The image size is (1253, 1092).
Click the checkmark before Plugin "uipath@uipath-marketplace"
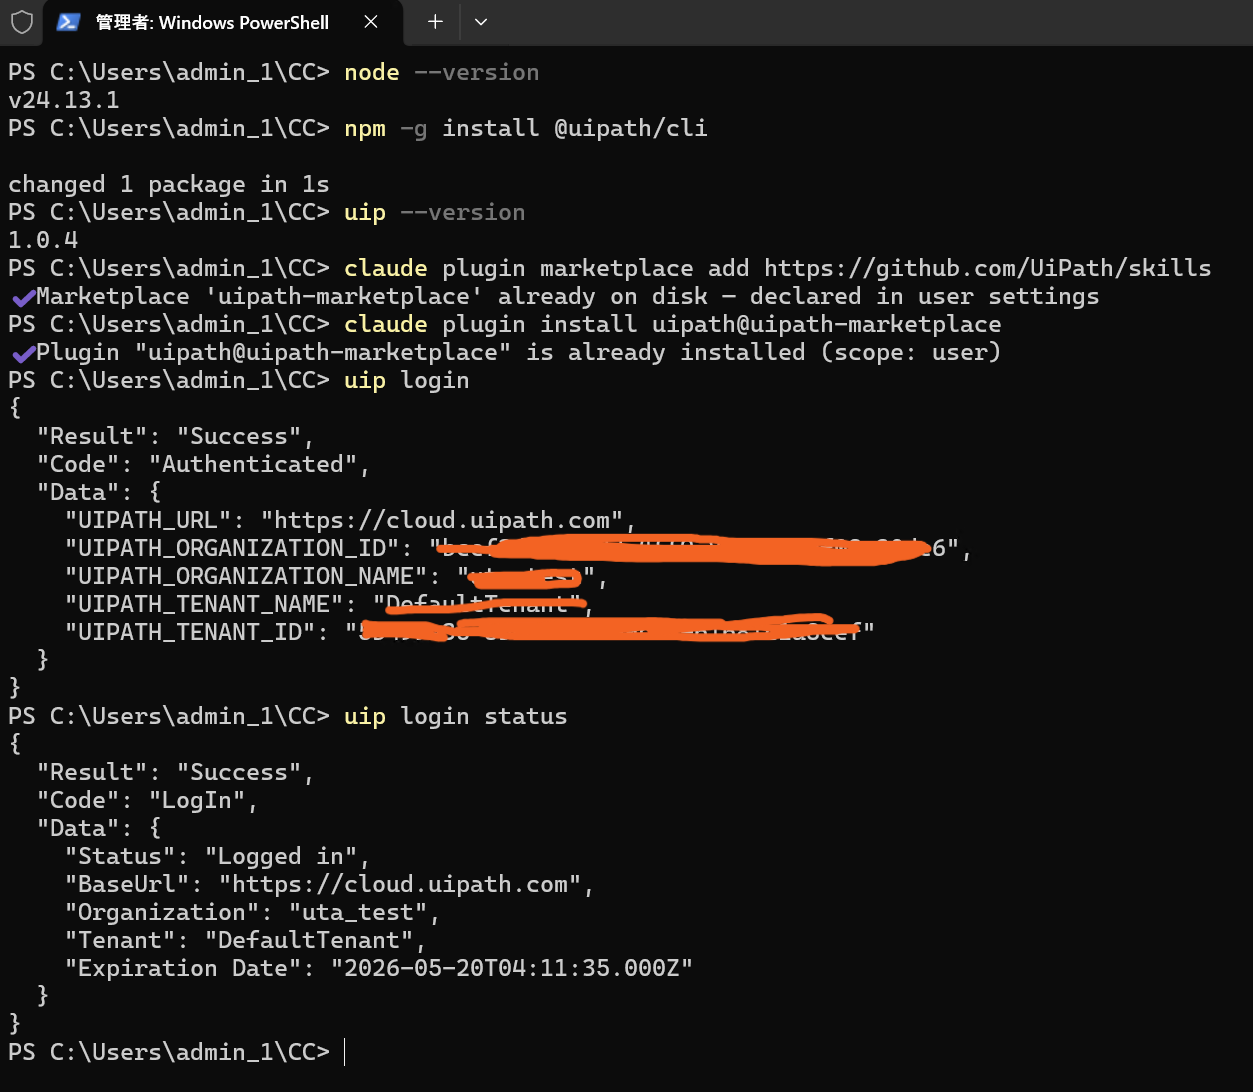23,353
